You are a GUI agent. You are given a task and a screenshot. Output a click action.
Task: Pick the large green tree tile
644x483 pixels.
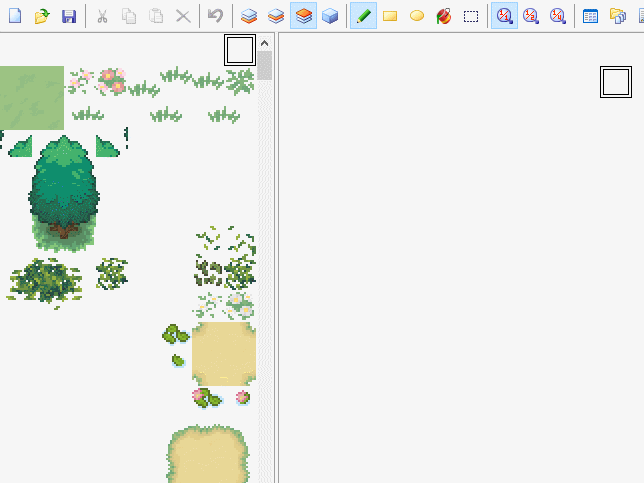click(63, 190)
